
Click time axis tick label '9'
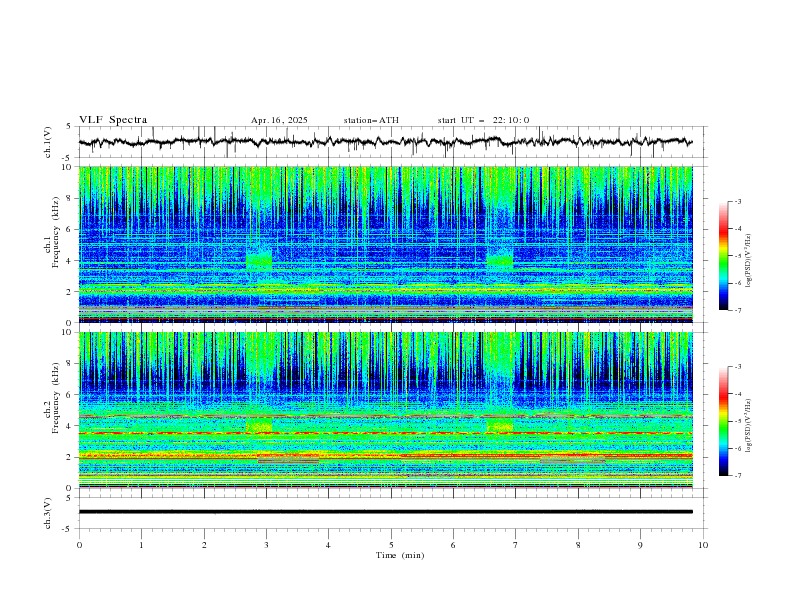640,545
